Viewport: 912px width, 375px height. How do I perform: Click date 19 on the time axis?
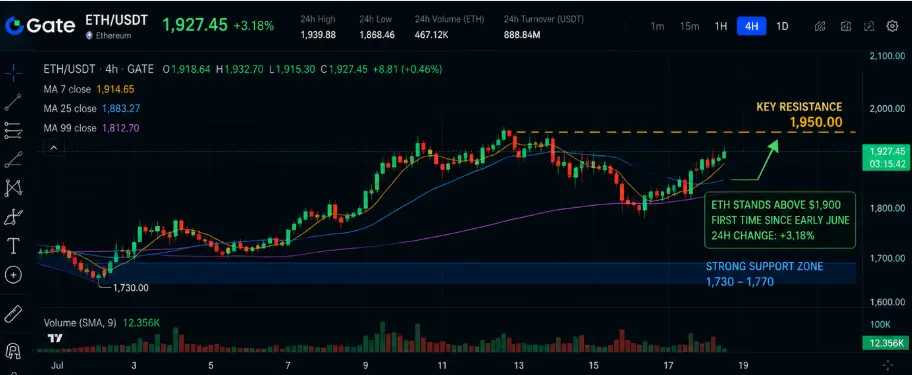pyautogui.click(x=744, y=366)
